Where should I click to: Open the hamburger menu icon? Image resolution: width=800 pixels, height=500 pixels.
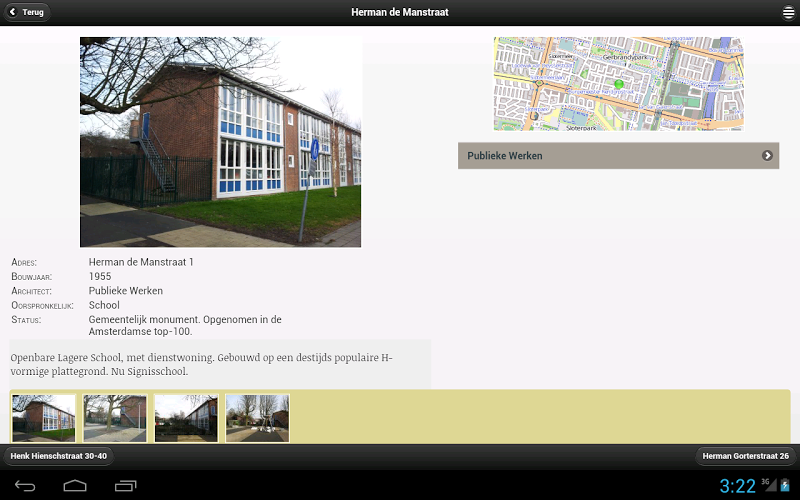pyautogui.click(x=788, y=12)
